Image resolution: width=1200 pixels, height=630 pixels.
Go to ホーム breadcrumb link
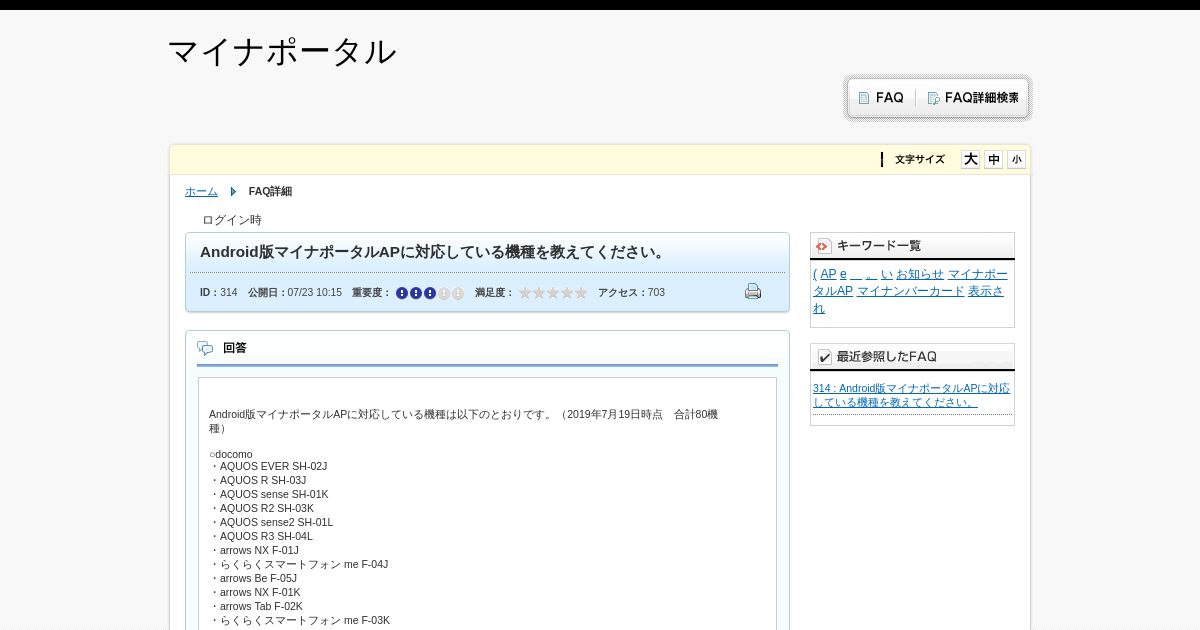pos(201,192)
